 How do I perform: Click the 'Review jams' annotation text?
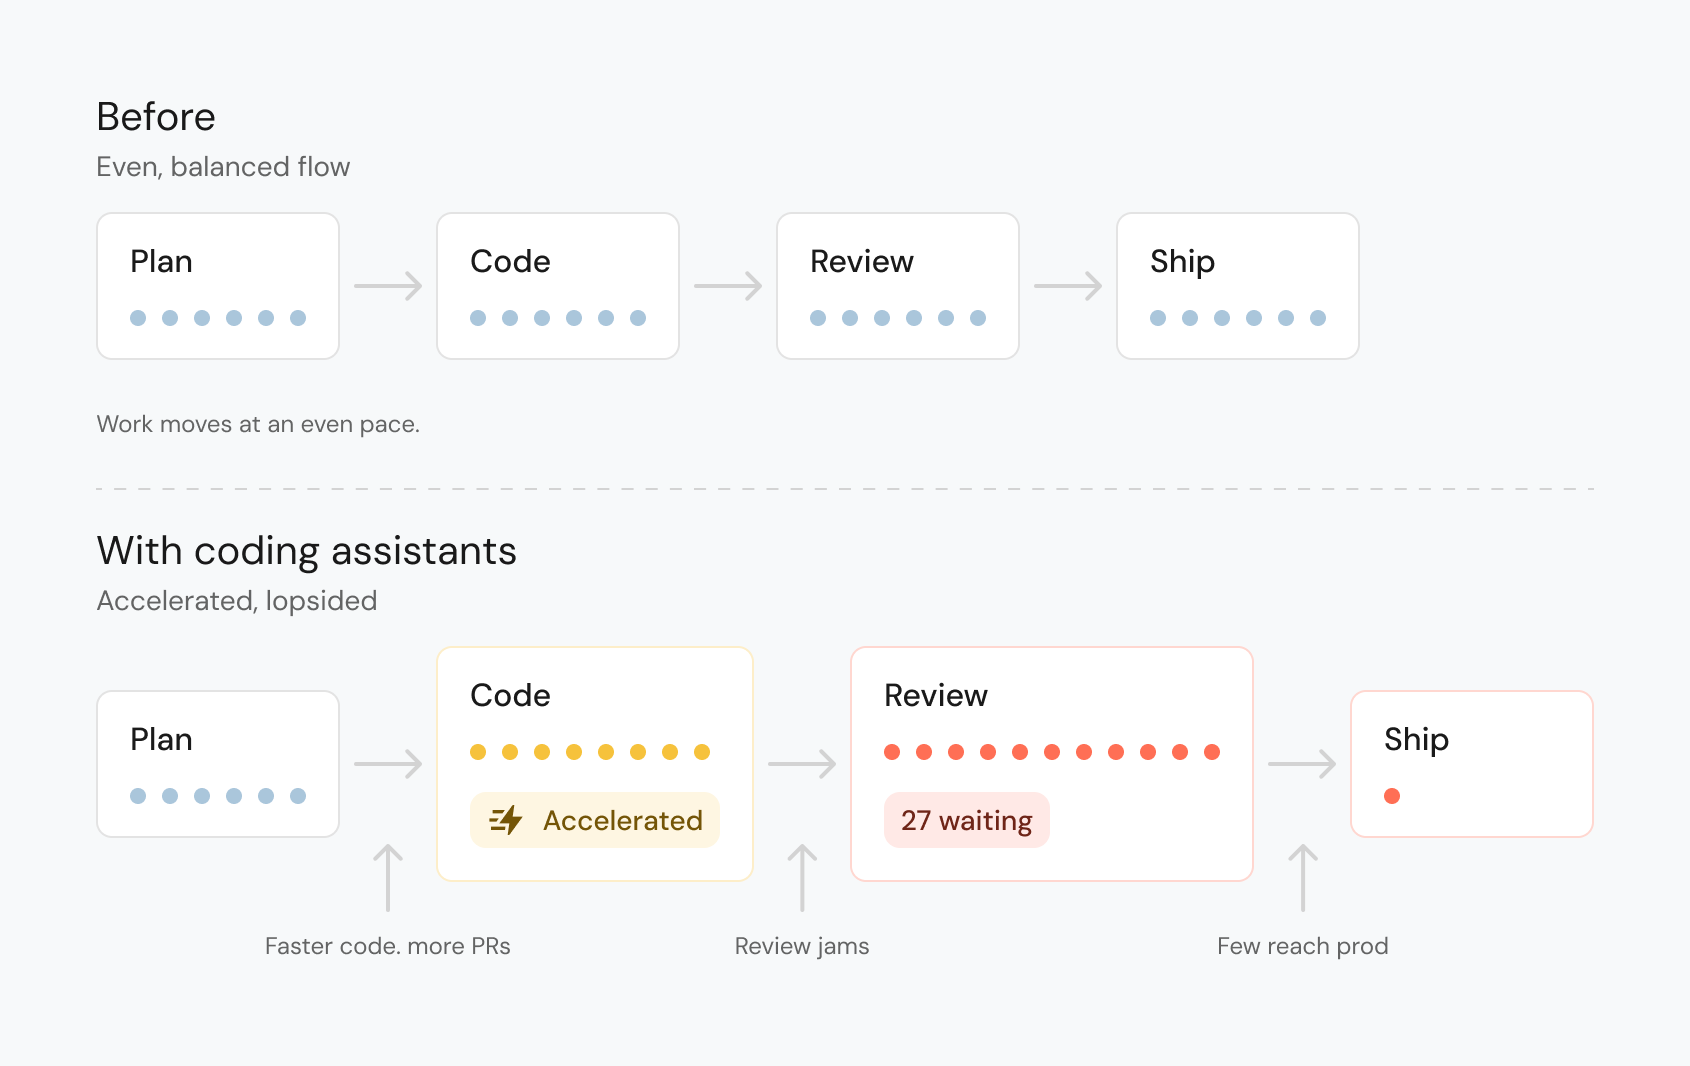pyautogui.click(x=802, y=946)
